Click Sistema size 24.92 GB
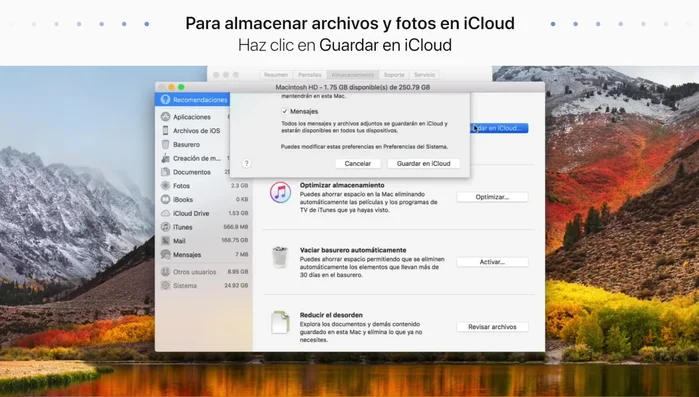Image resolution: width=699 pixels, height=397 pixels. coord(236,285)
